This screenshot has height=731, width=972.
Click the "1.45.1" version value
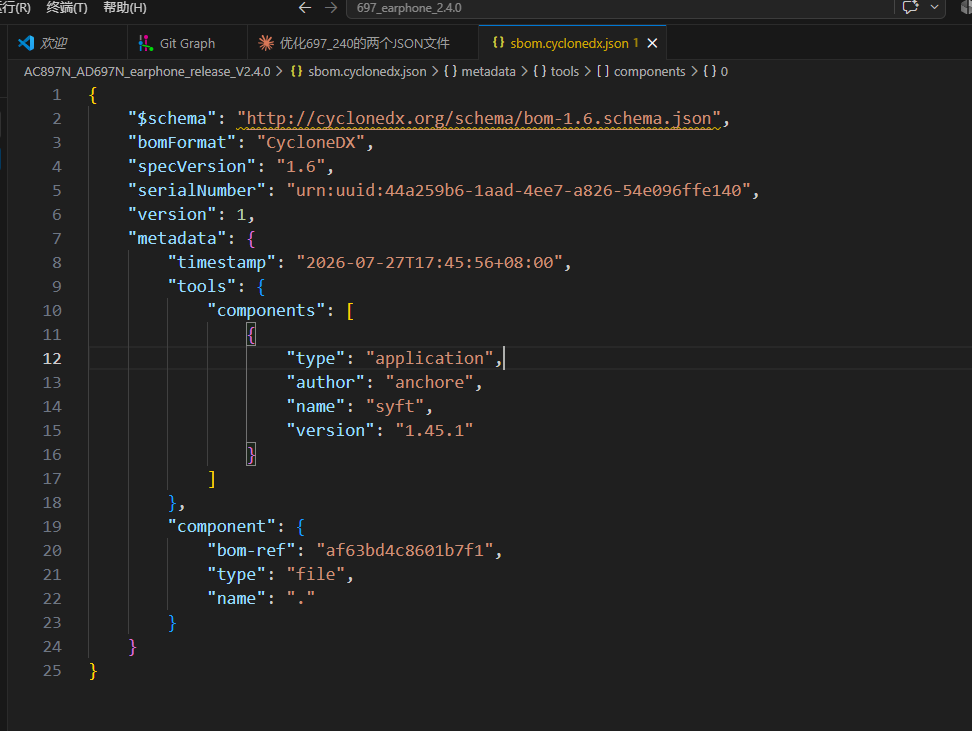coord(434,431)
